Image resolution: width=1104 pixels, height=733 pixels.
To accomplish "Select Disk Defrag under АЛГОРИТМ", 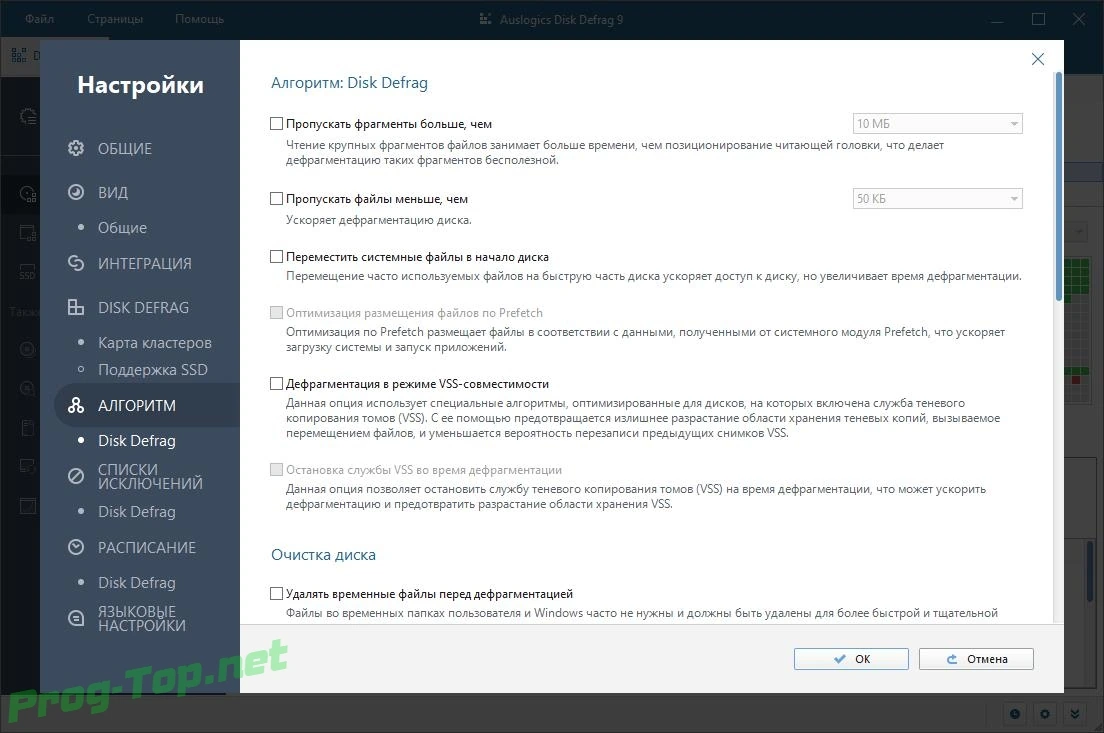I will tap(137, 441).
